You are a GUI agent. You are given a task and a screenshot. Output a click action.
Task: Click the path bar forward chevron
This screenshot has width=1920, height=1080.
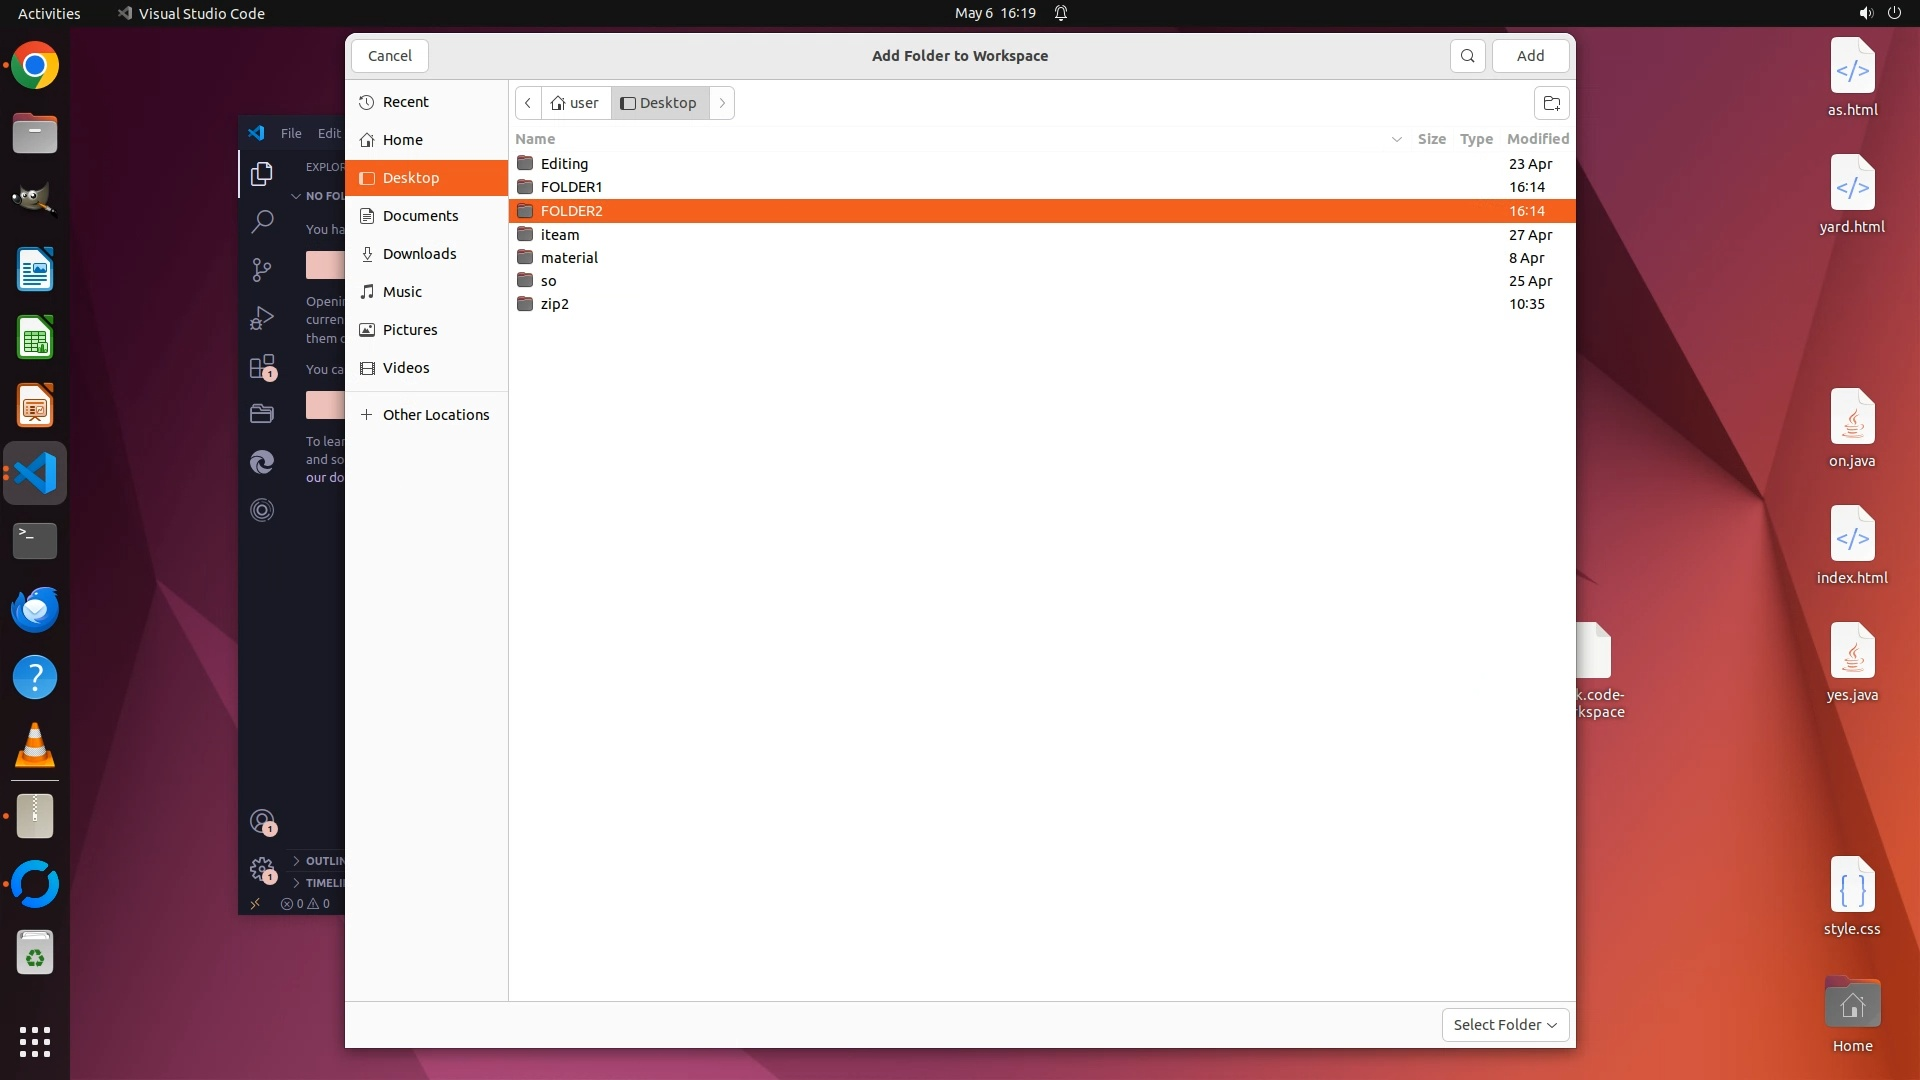pos(722,103)
